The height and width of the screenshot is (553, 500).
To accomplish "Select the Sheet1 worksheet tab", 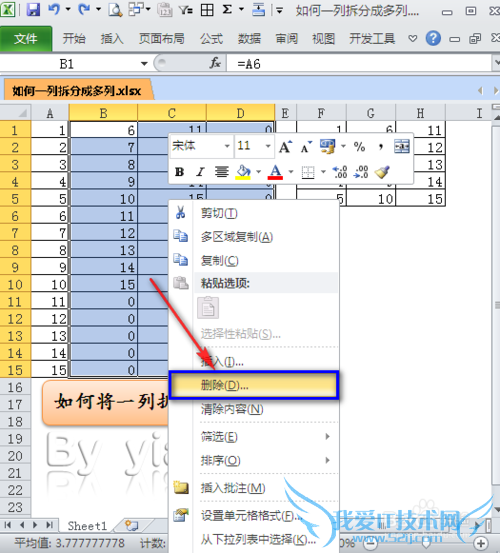I will 87,526.
